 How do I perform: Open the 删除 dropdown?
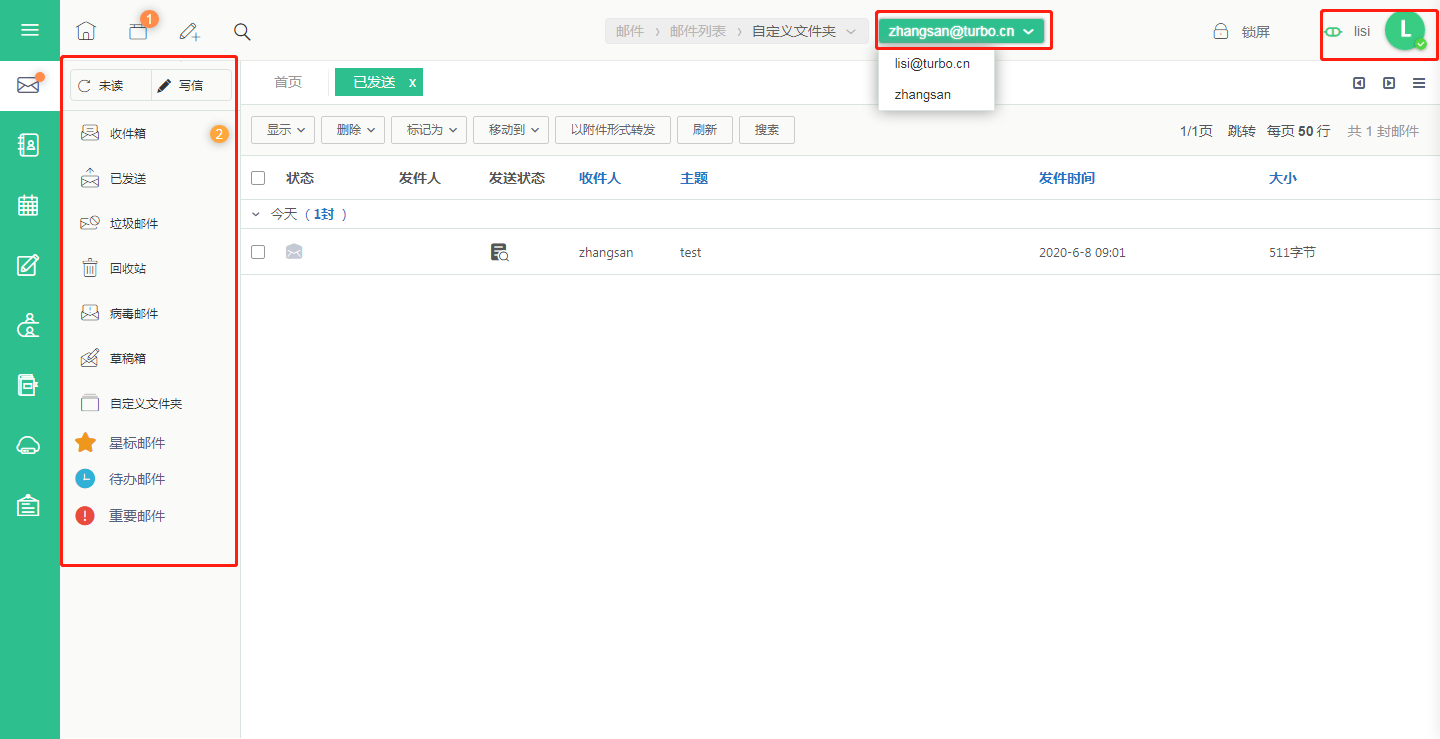tap(352, 130)
